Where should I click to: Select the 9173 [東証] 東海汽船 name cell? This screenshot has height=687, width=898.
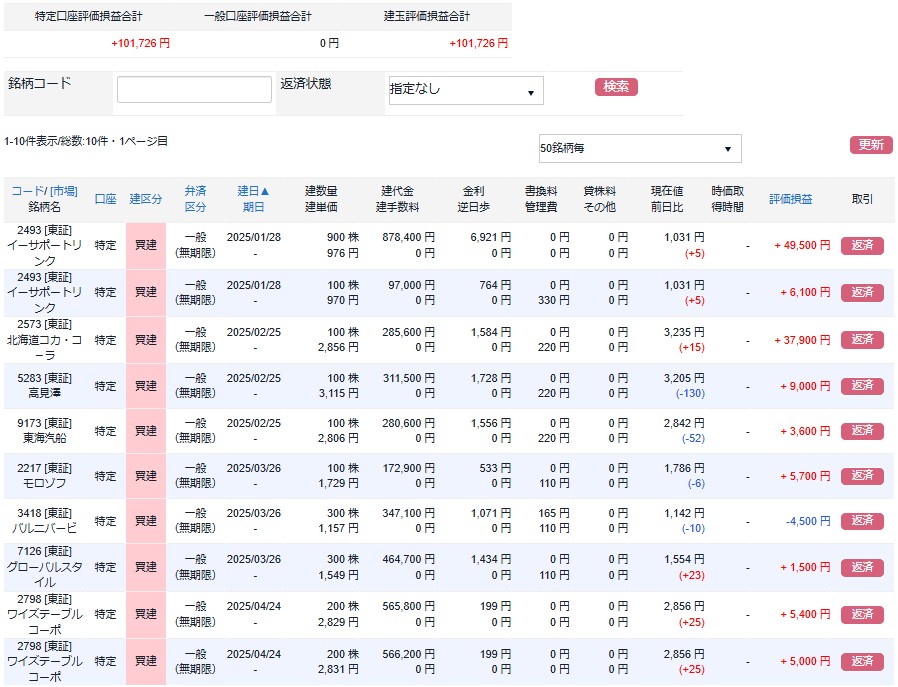point(45,431)
